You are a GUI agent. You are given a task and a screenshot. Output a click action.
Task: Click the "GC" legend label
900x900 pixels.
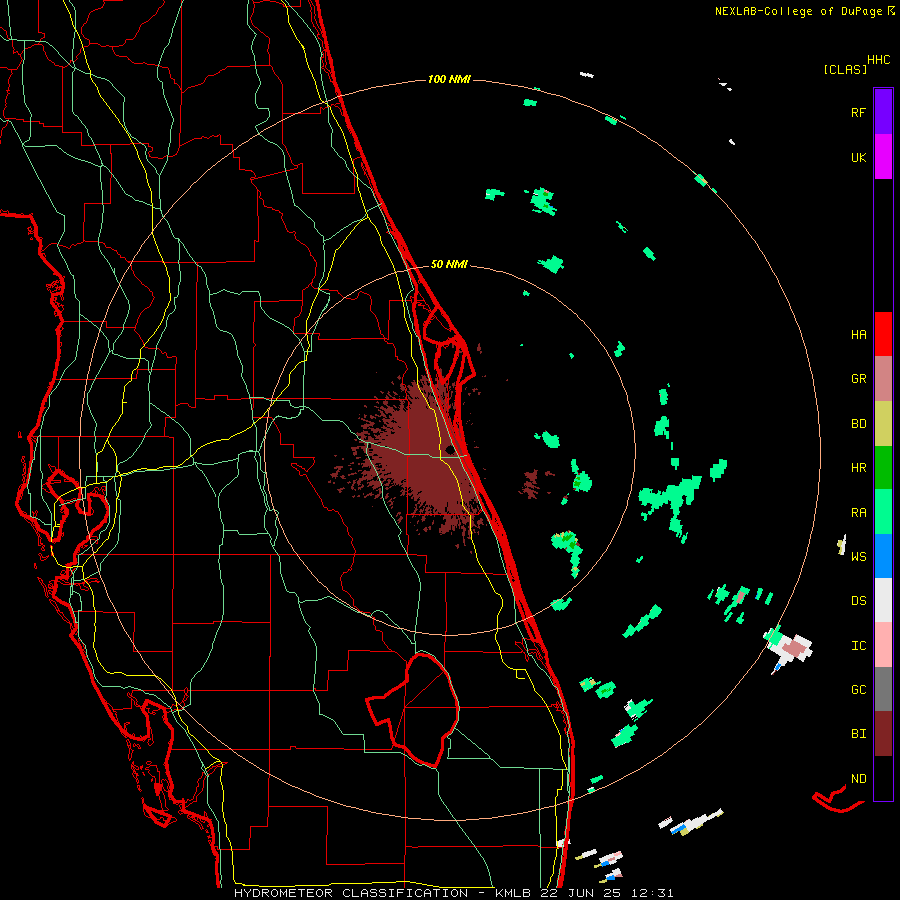[858, 690]
